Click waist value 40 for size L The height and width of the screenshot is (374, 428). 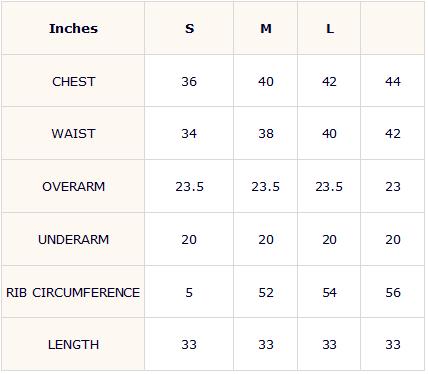[329, 134]
